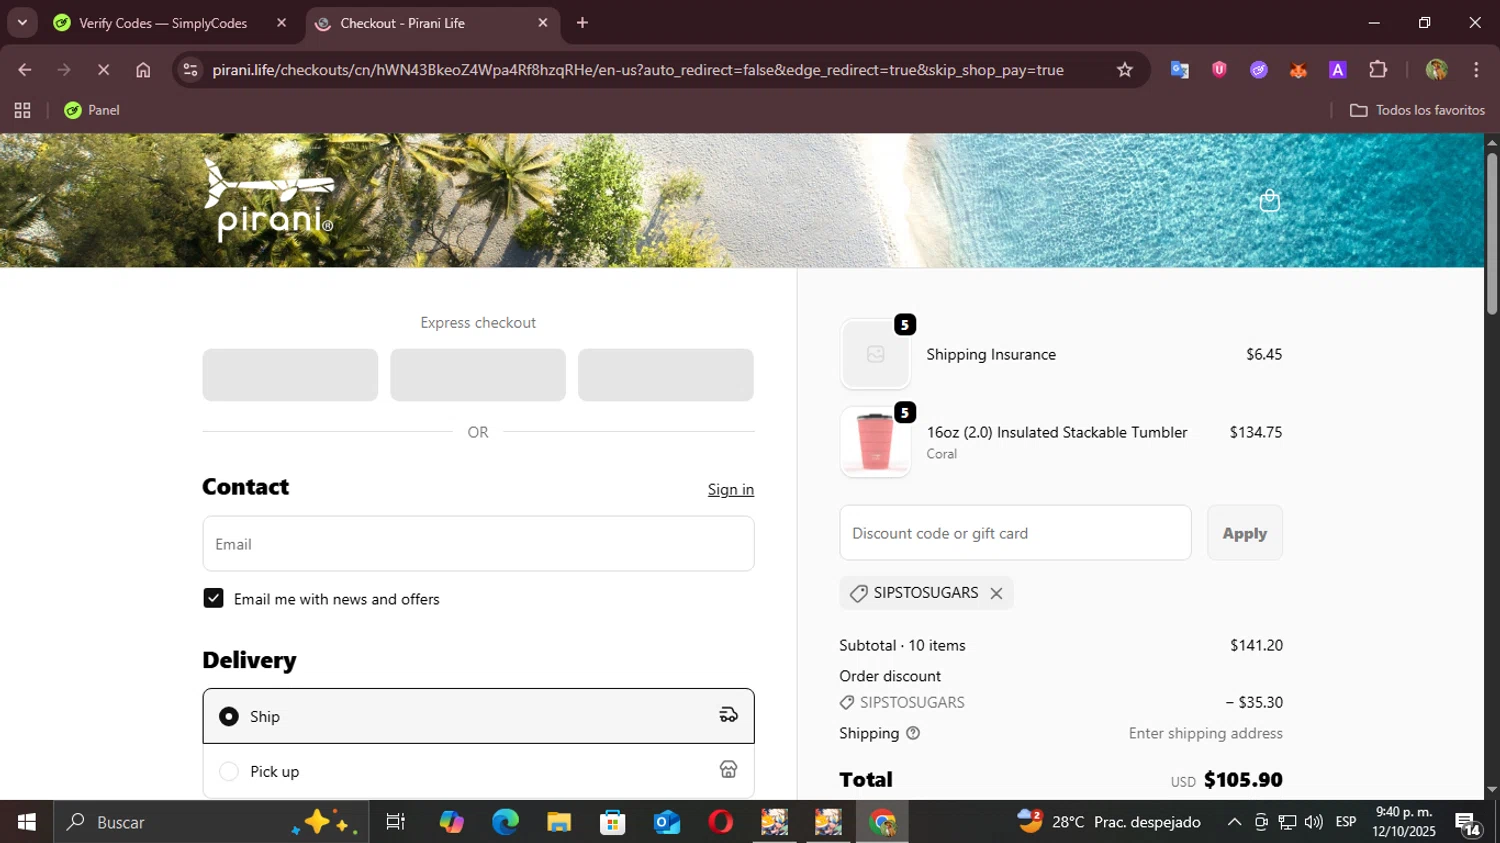
Task: Open the orange fox extension icon
Action: click(1298, 70)
